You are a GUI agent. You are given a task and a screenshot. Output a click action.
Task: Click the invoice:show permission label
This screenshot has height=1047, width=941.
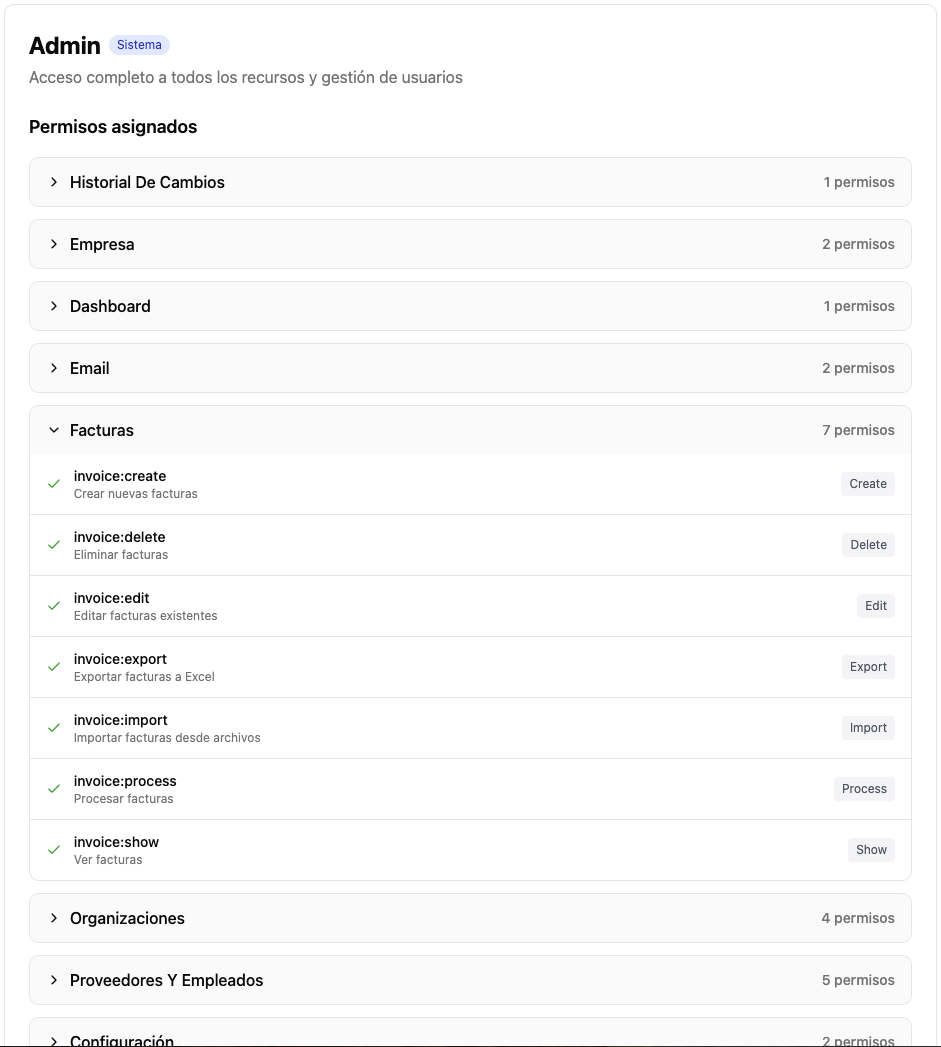(x=116, y=842)
